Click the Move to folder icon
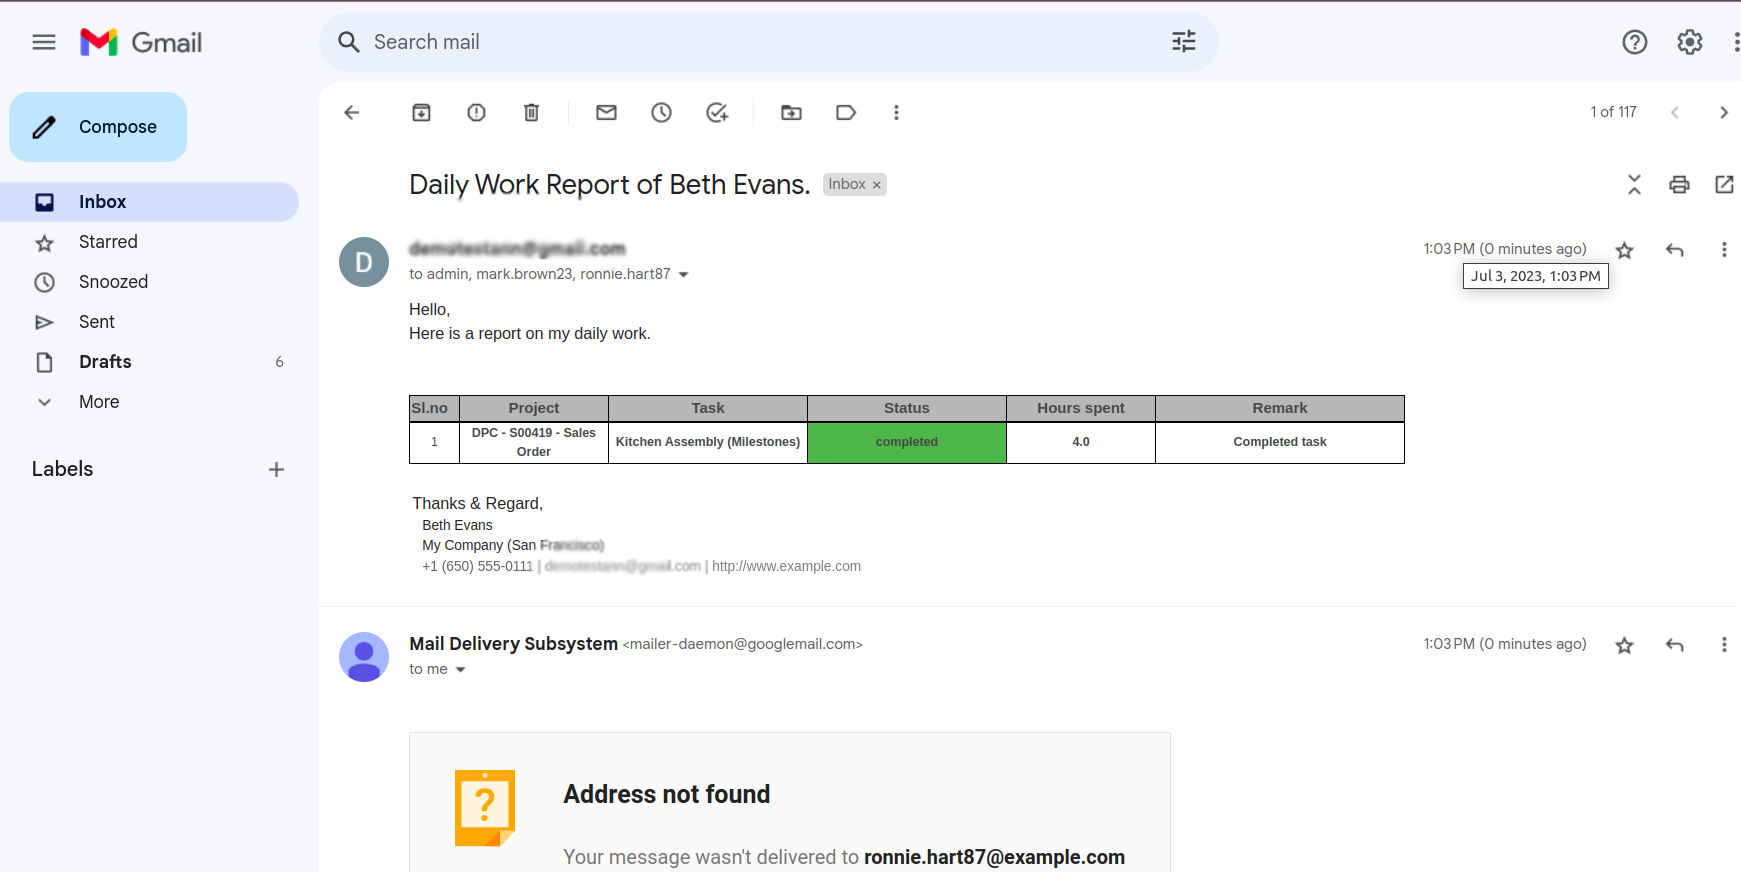This screenshot has height=872, width=1741. 791,113
